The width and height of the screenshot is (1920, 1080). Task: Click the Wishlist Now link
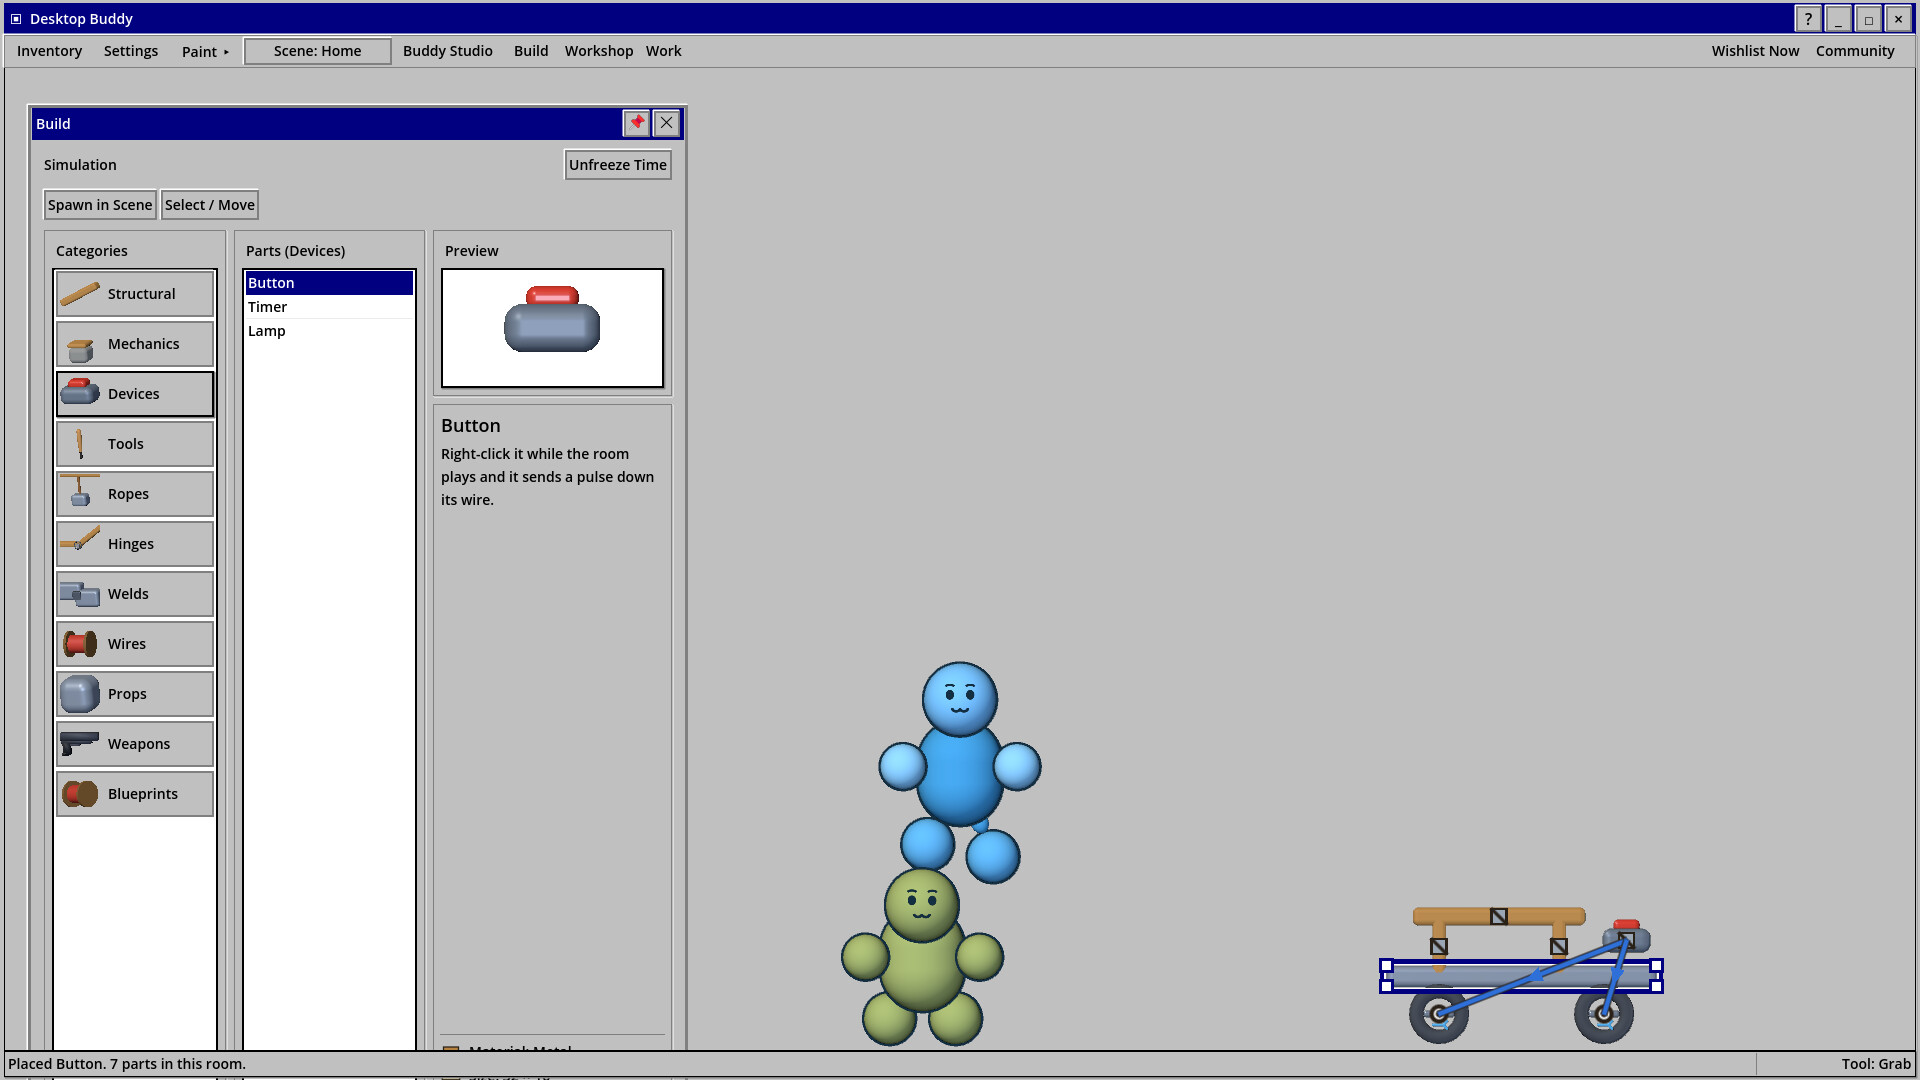click(1755, 51)
